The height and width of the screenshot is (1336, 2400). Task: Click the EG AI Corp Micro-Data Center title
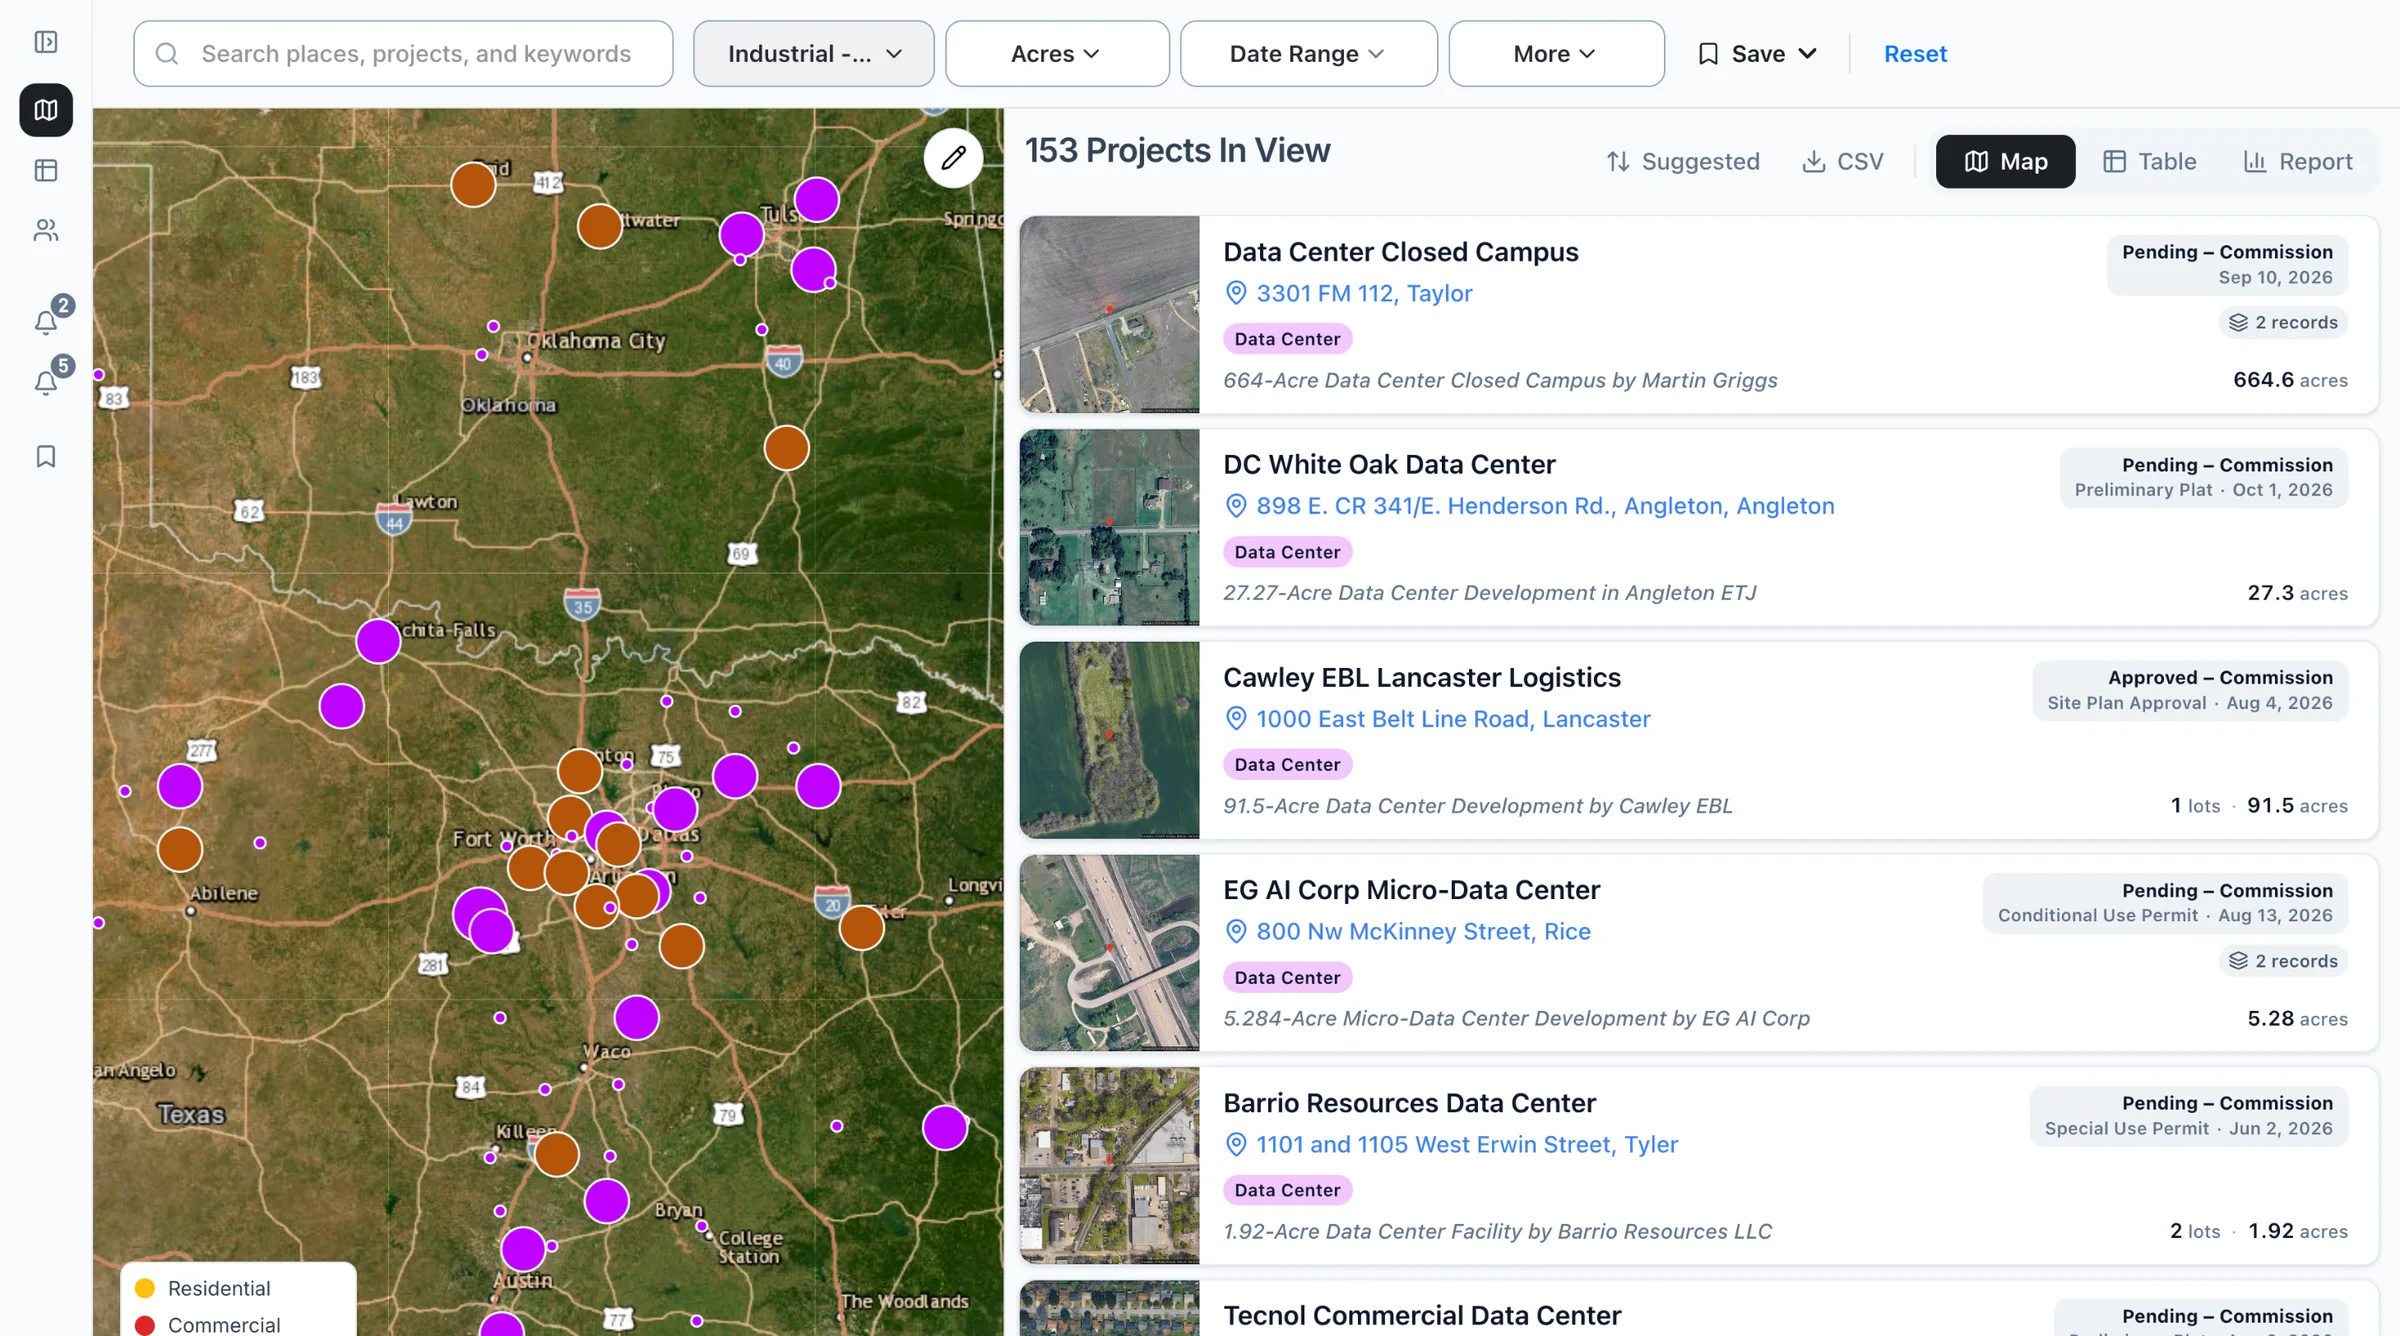1411,890
